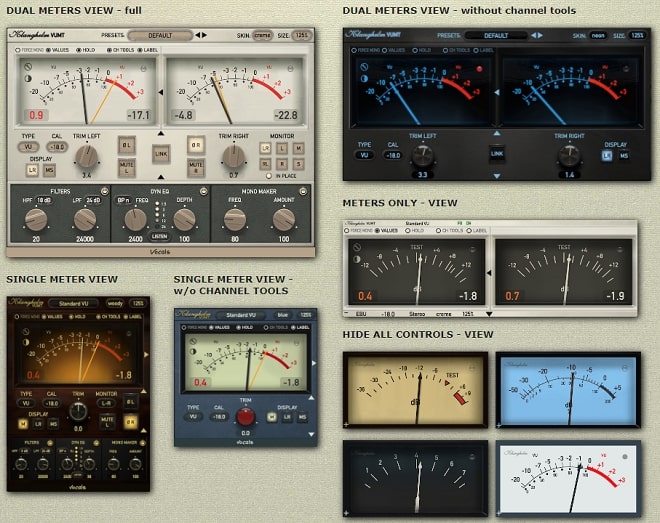The height and width of the screenshot is (523, 660).
Task: Open LPF 24 dB slope selector
Action: [93, 200]
